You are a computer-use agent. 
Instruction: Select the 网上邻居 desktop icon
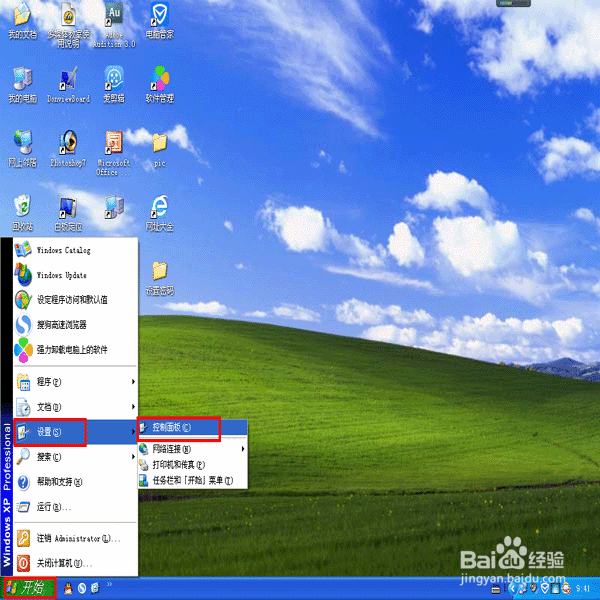[23, 149]
